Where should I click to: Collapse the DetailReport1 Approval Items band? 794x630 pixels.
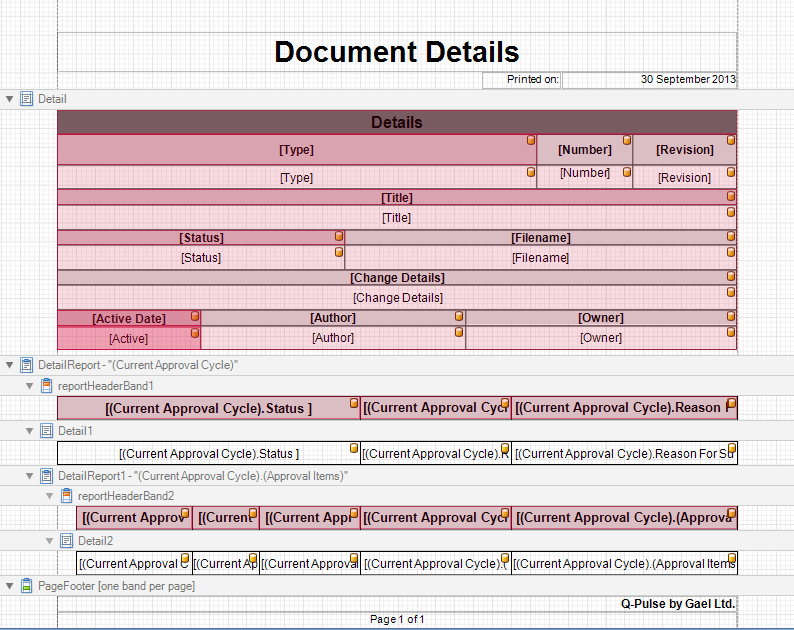[x=29, y=476]
